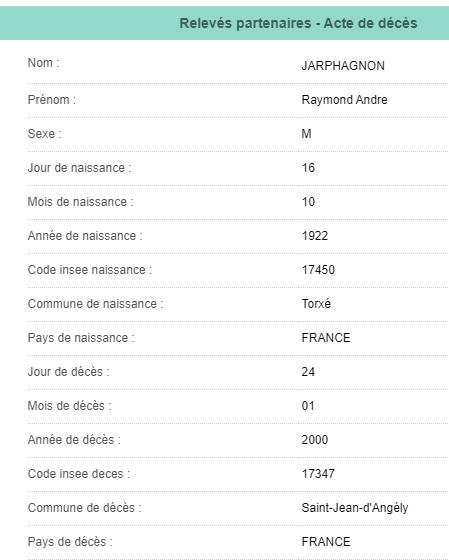Viewport: 449px width, 560px height.
Task: Select the death commune Saint-Jean-d'Angély
Action: click(355, 508)
